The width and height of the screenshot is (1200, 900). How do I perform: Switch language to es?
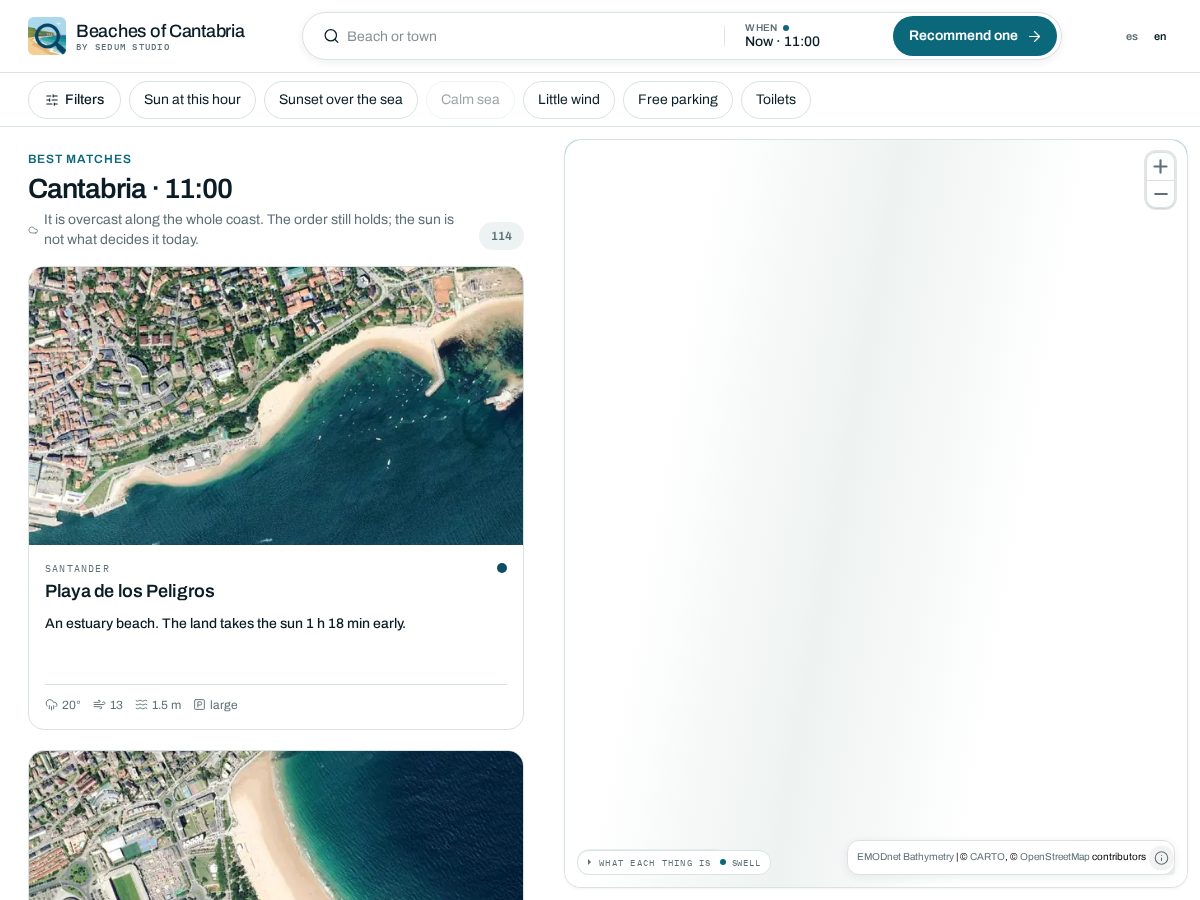[x=1132, y=36]
